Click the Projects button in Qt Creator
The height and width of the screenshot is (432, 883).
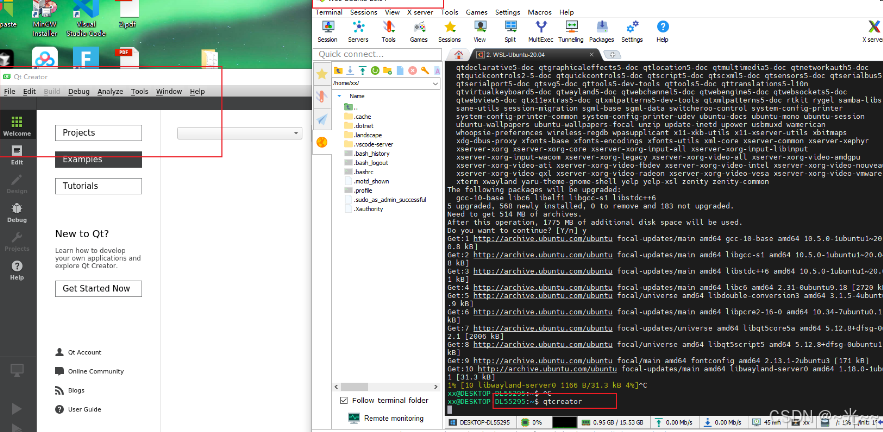point(99,133)
